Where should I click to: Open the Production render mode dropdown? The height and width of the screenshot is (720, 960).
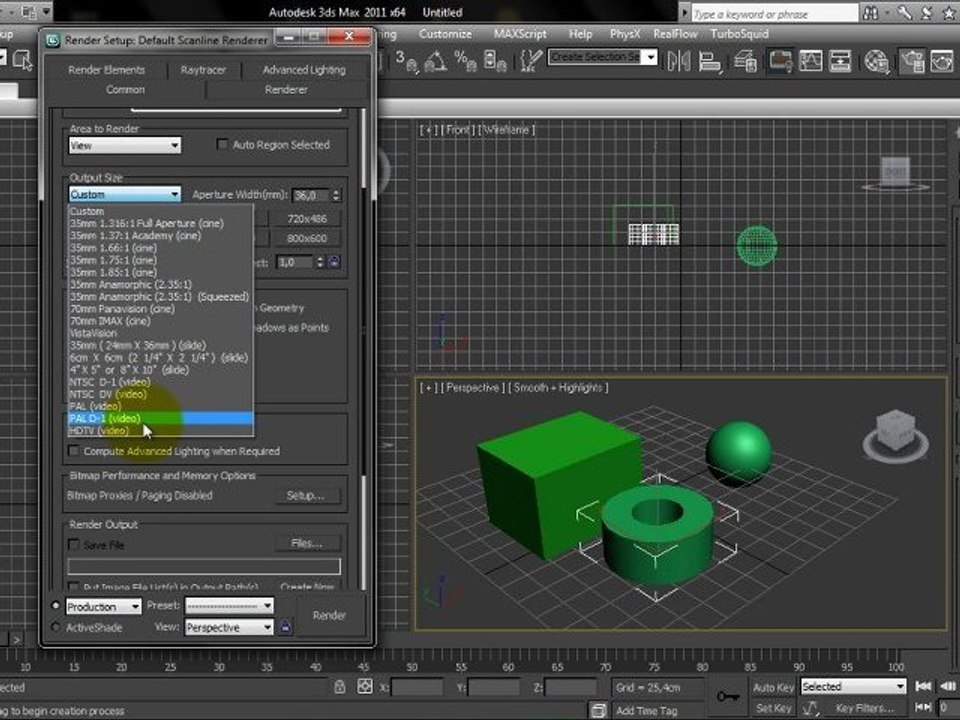tap(103, 606)
